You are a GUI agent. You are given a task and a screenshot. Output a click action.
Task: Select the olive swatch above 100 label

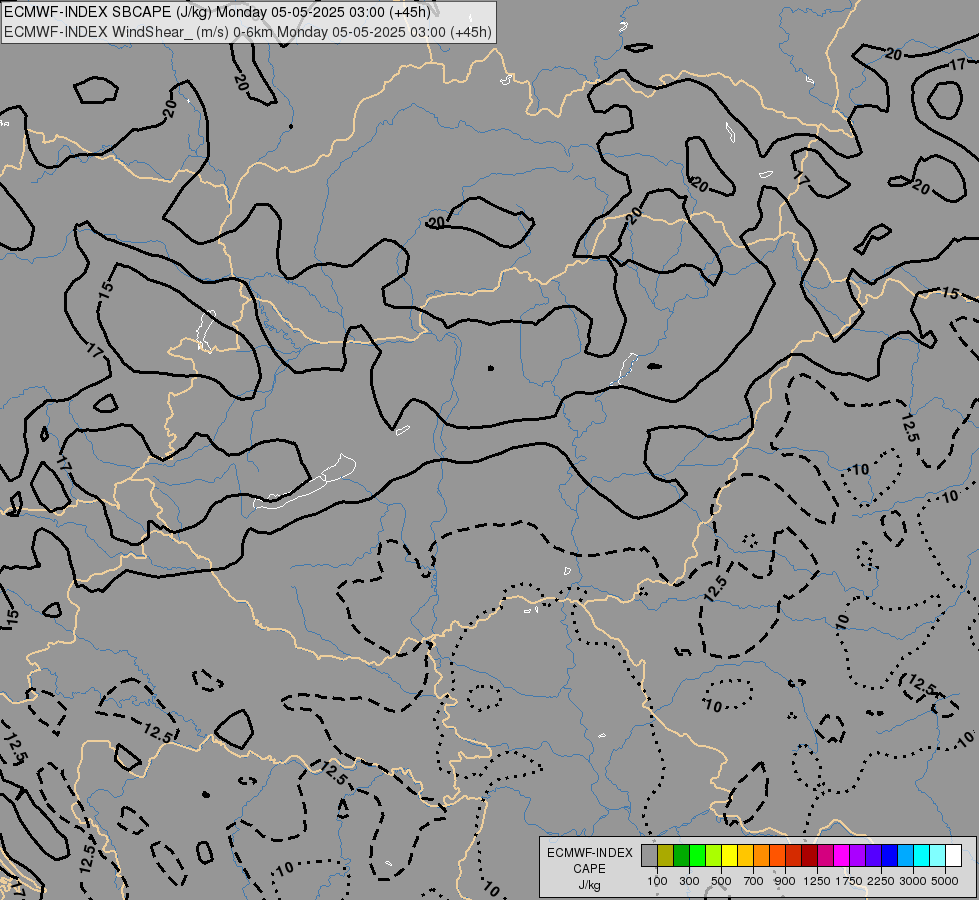click(665, 855)
